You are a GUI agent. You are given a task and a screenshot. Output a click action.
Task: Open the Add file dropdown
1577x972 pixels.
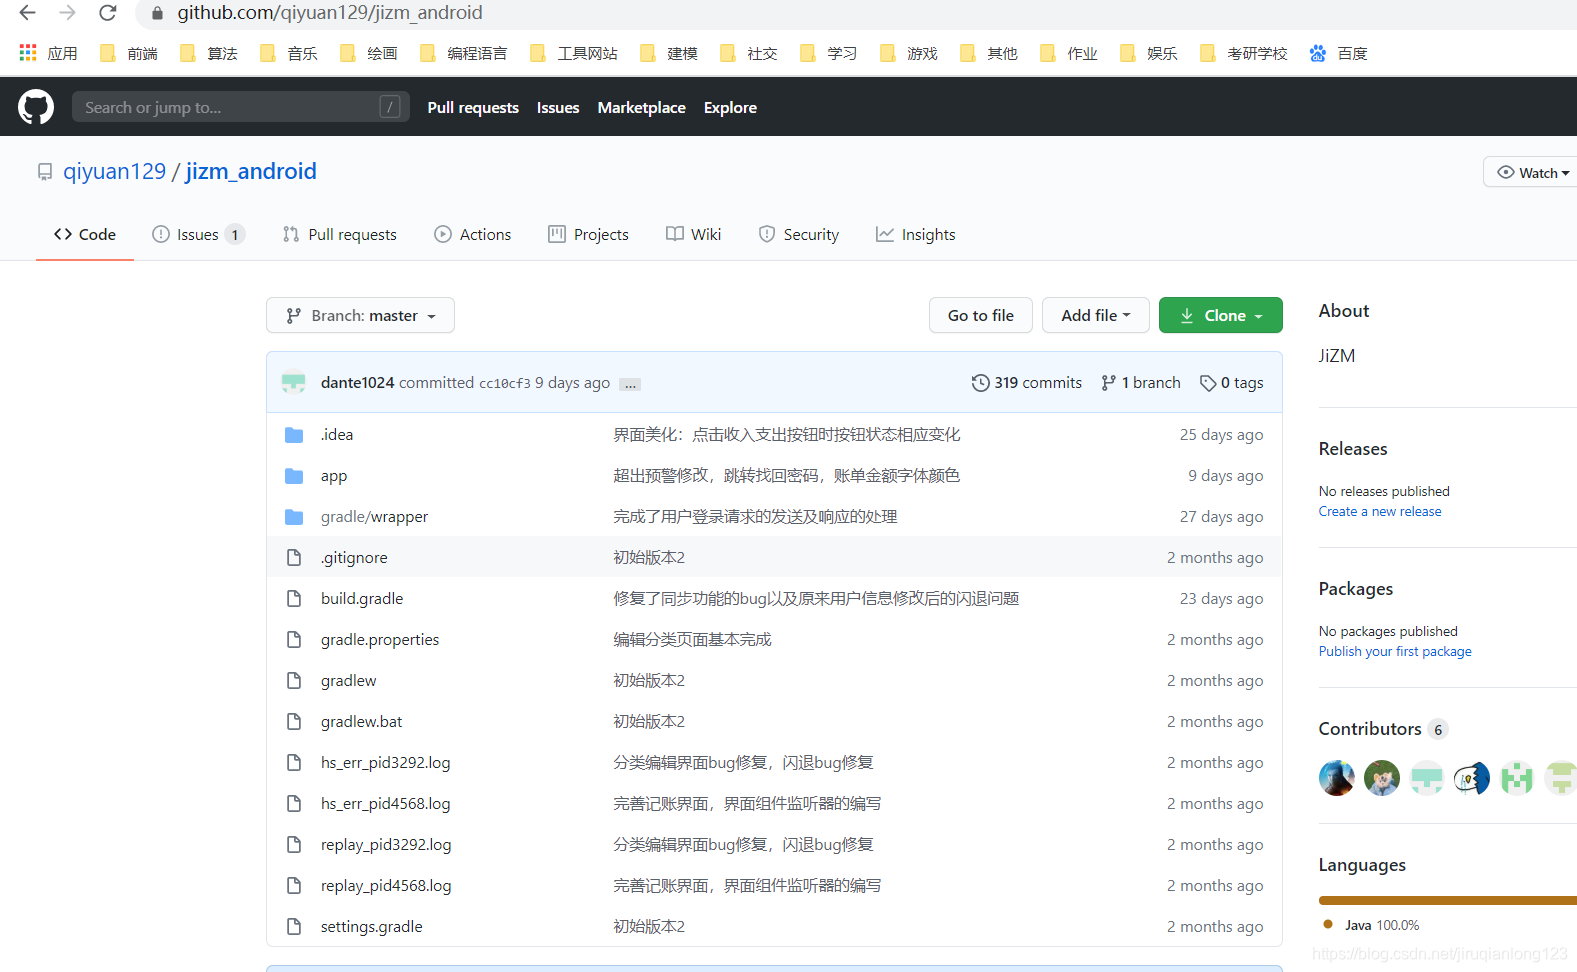tap(1096, 315)
